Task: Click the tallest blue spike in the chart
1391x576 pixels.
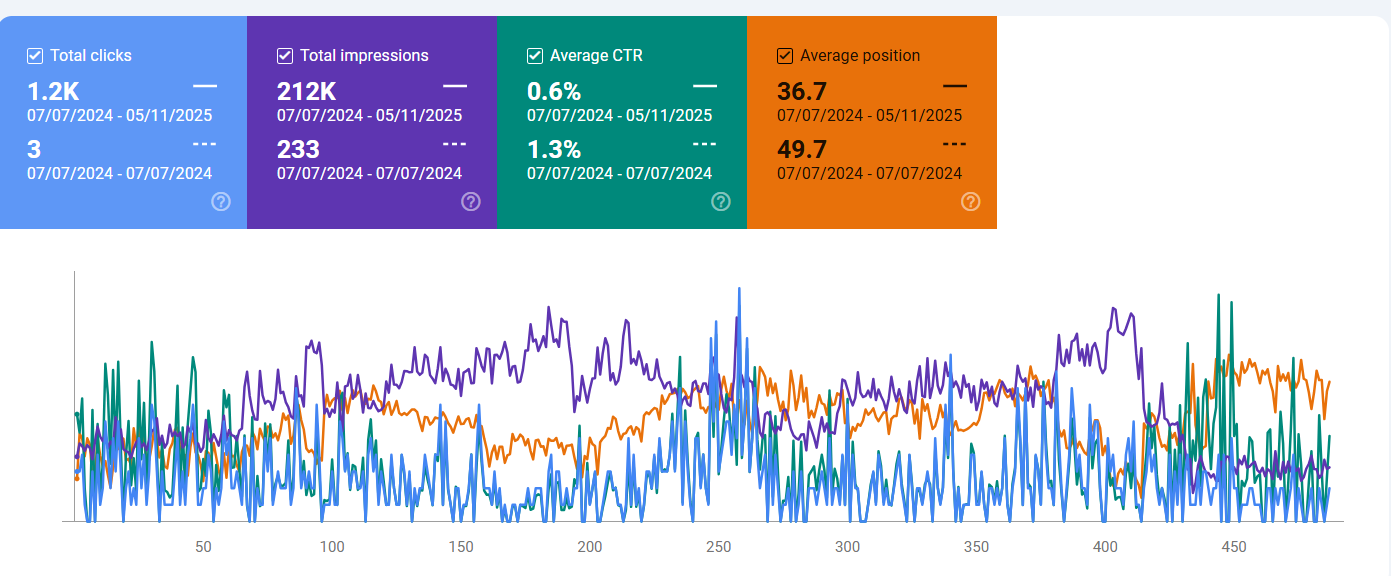Action: 739,290
